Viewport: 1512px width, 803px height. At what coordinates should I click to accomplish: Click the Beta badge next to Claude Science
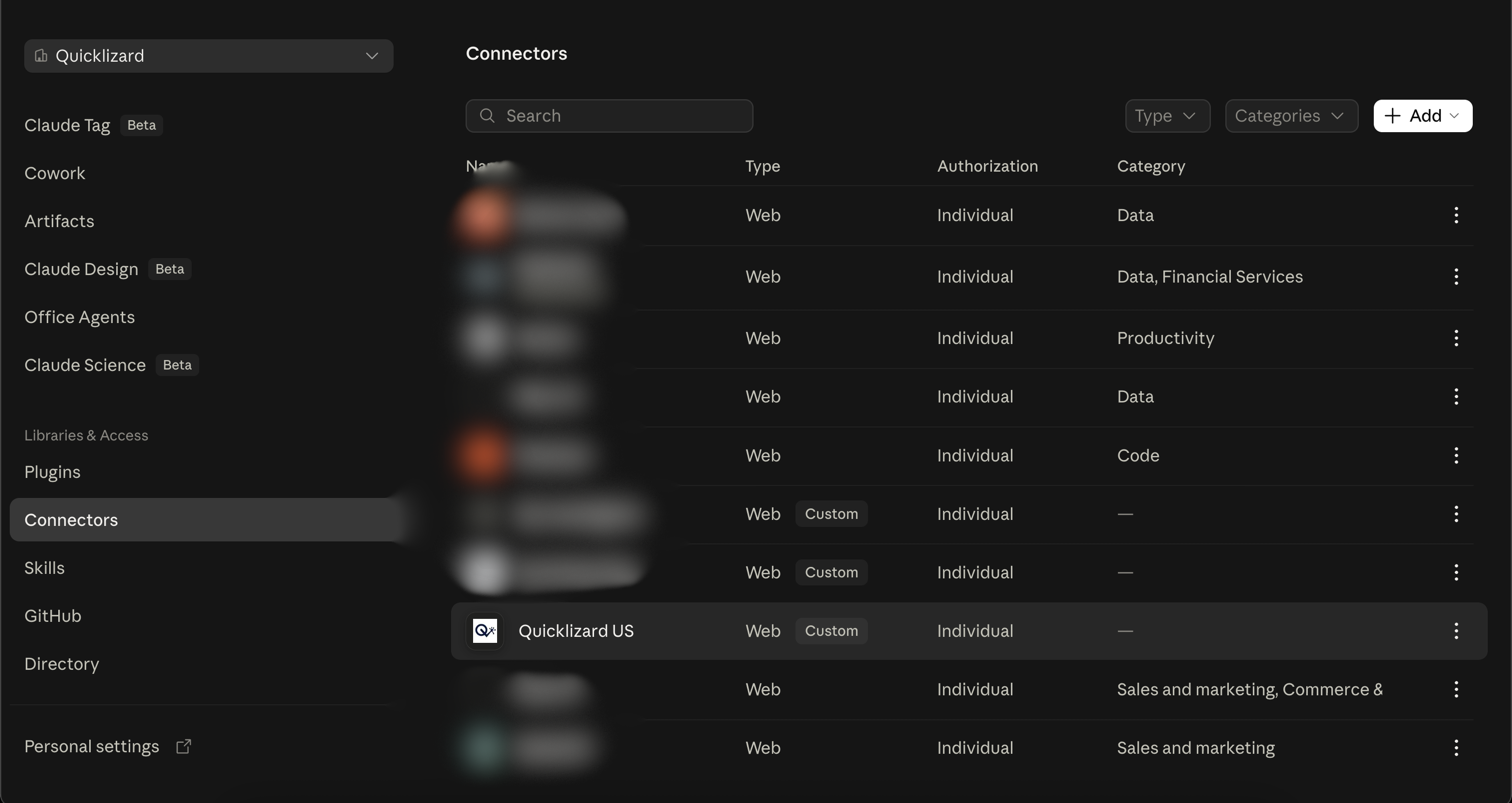click(x=177, y=365)
